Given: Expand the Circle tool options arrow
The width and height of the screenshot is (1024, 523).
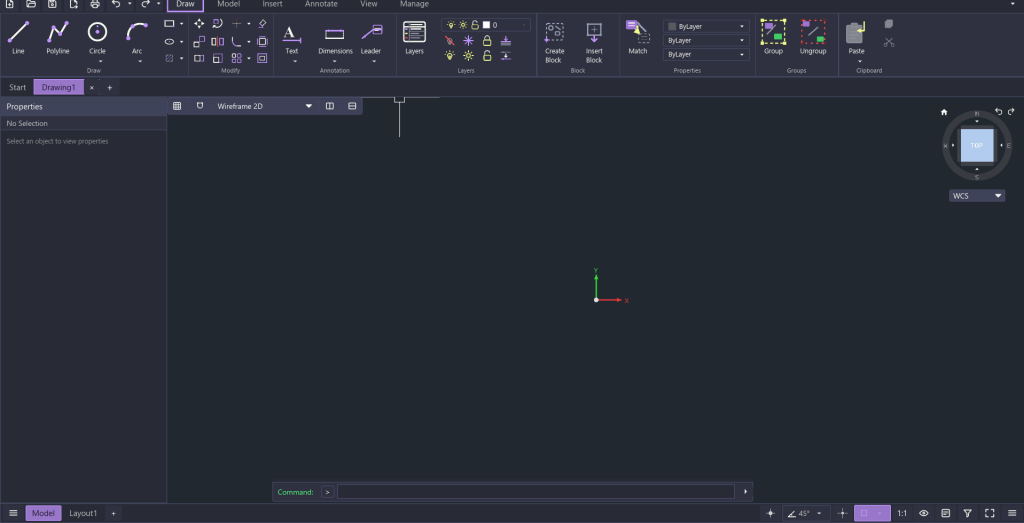Looking at the screenshot, I should pyautogui.click(x=101, y=61).
